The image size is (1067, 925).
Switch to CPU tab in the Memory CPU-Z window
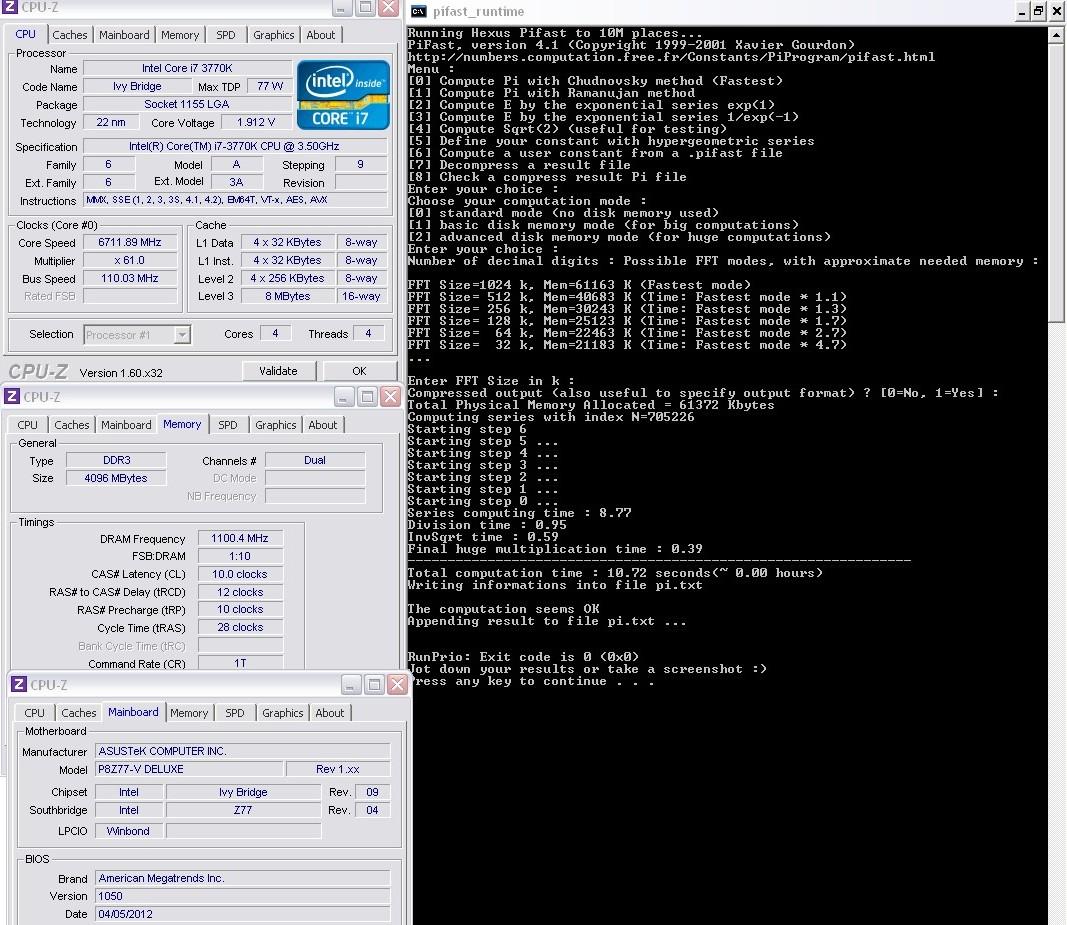tap(27, 425)
